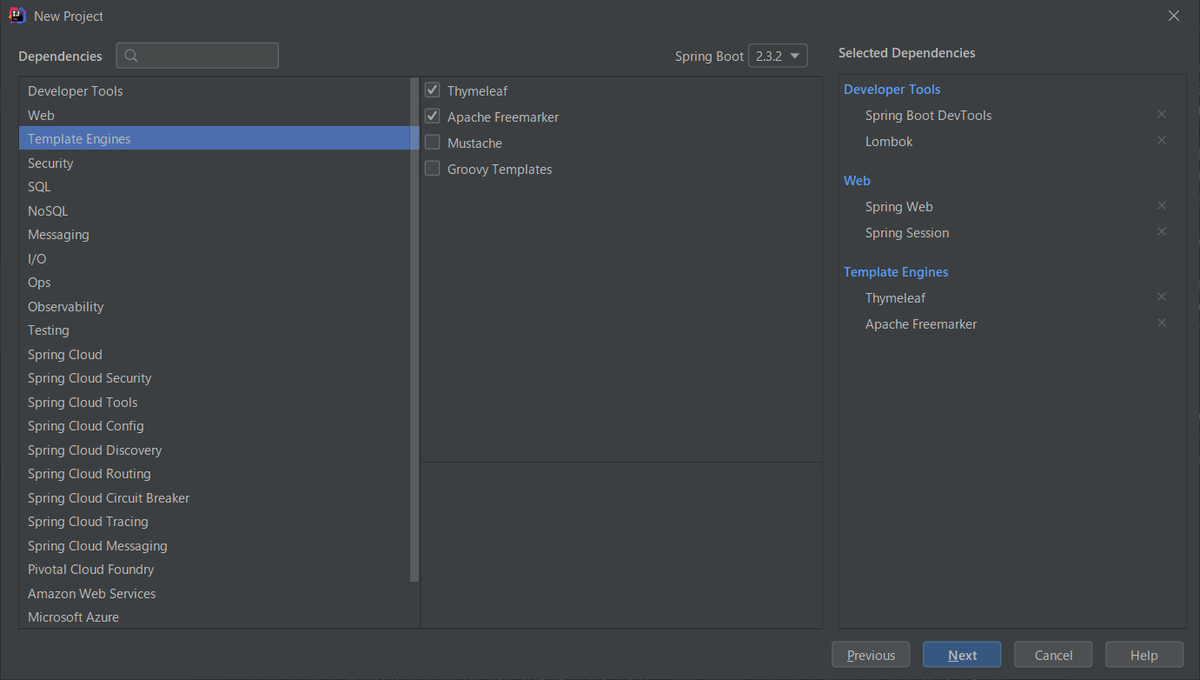Open Help for this dialog
1200x680 pixels.
pos(1144,655)
